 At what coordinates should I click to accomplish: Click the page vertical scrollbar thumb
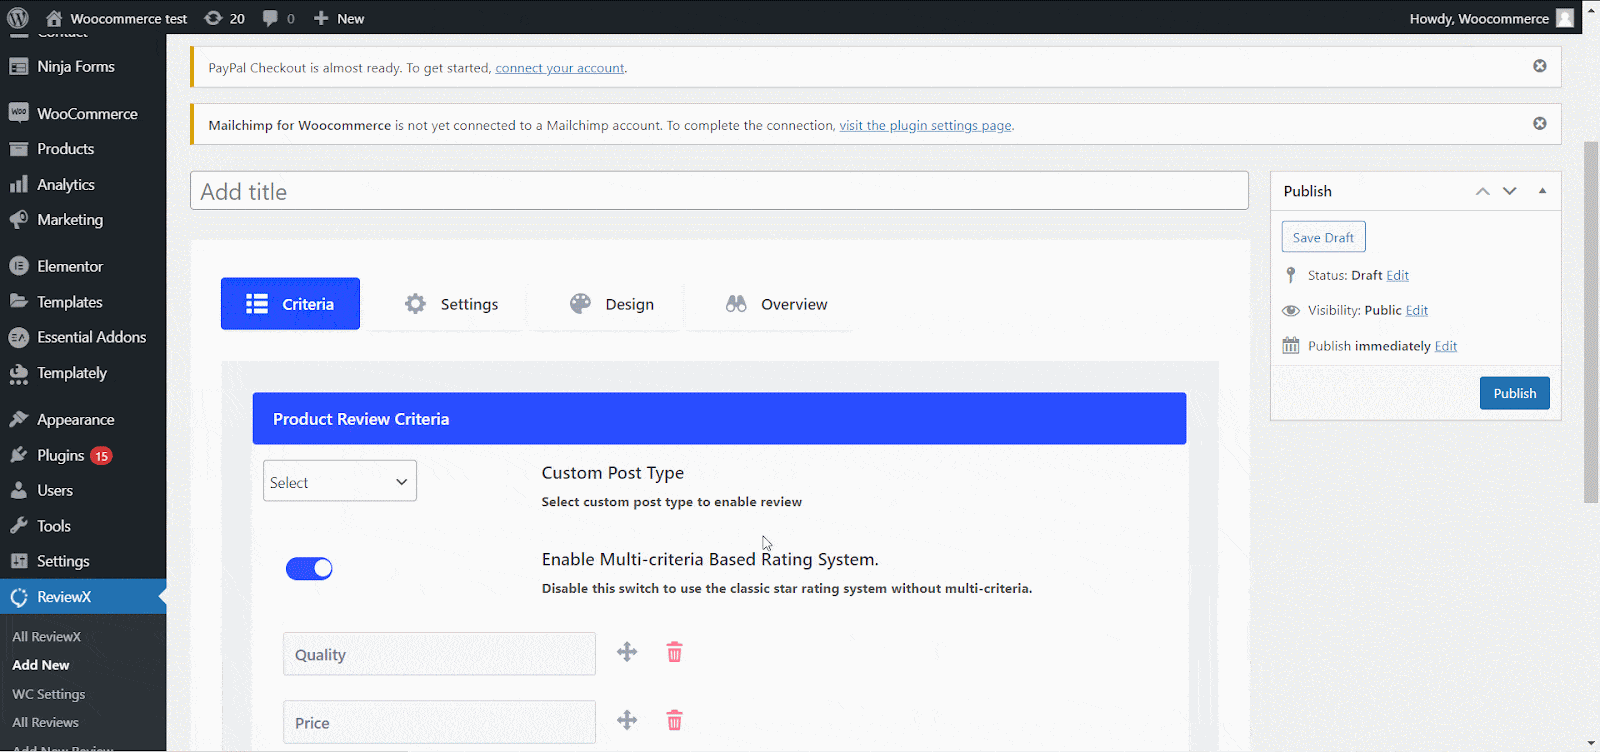click(x=1591, y=322)
